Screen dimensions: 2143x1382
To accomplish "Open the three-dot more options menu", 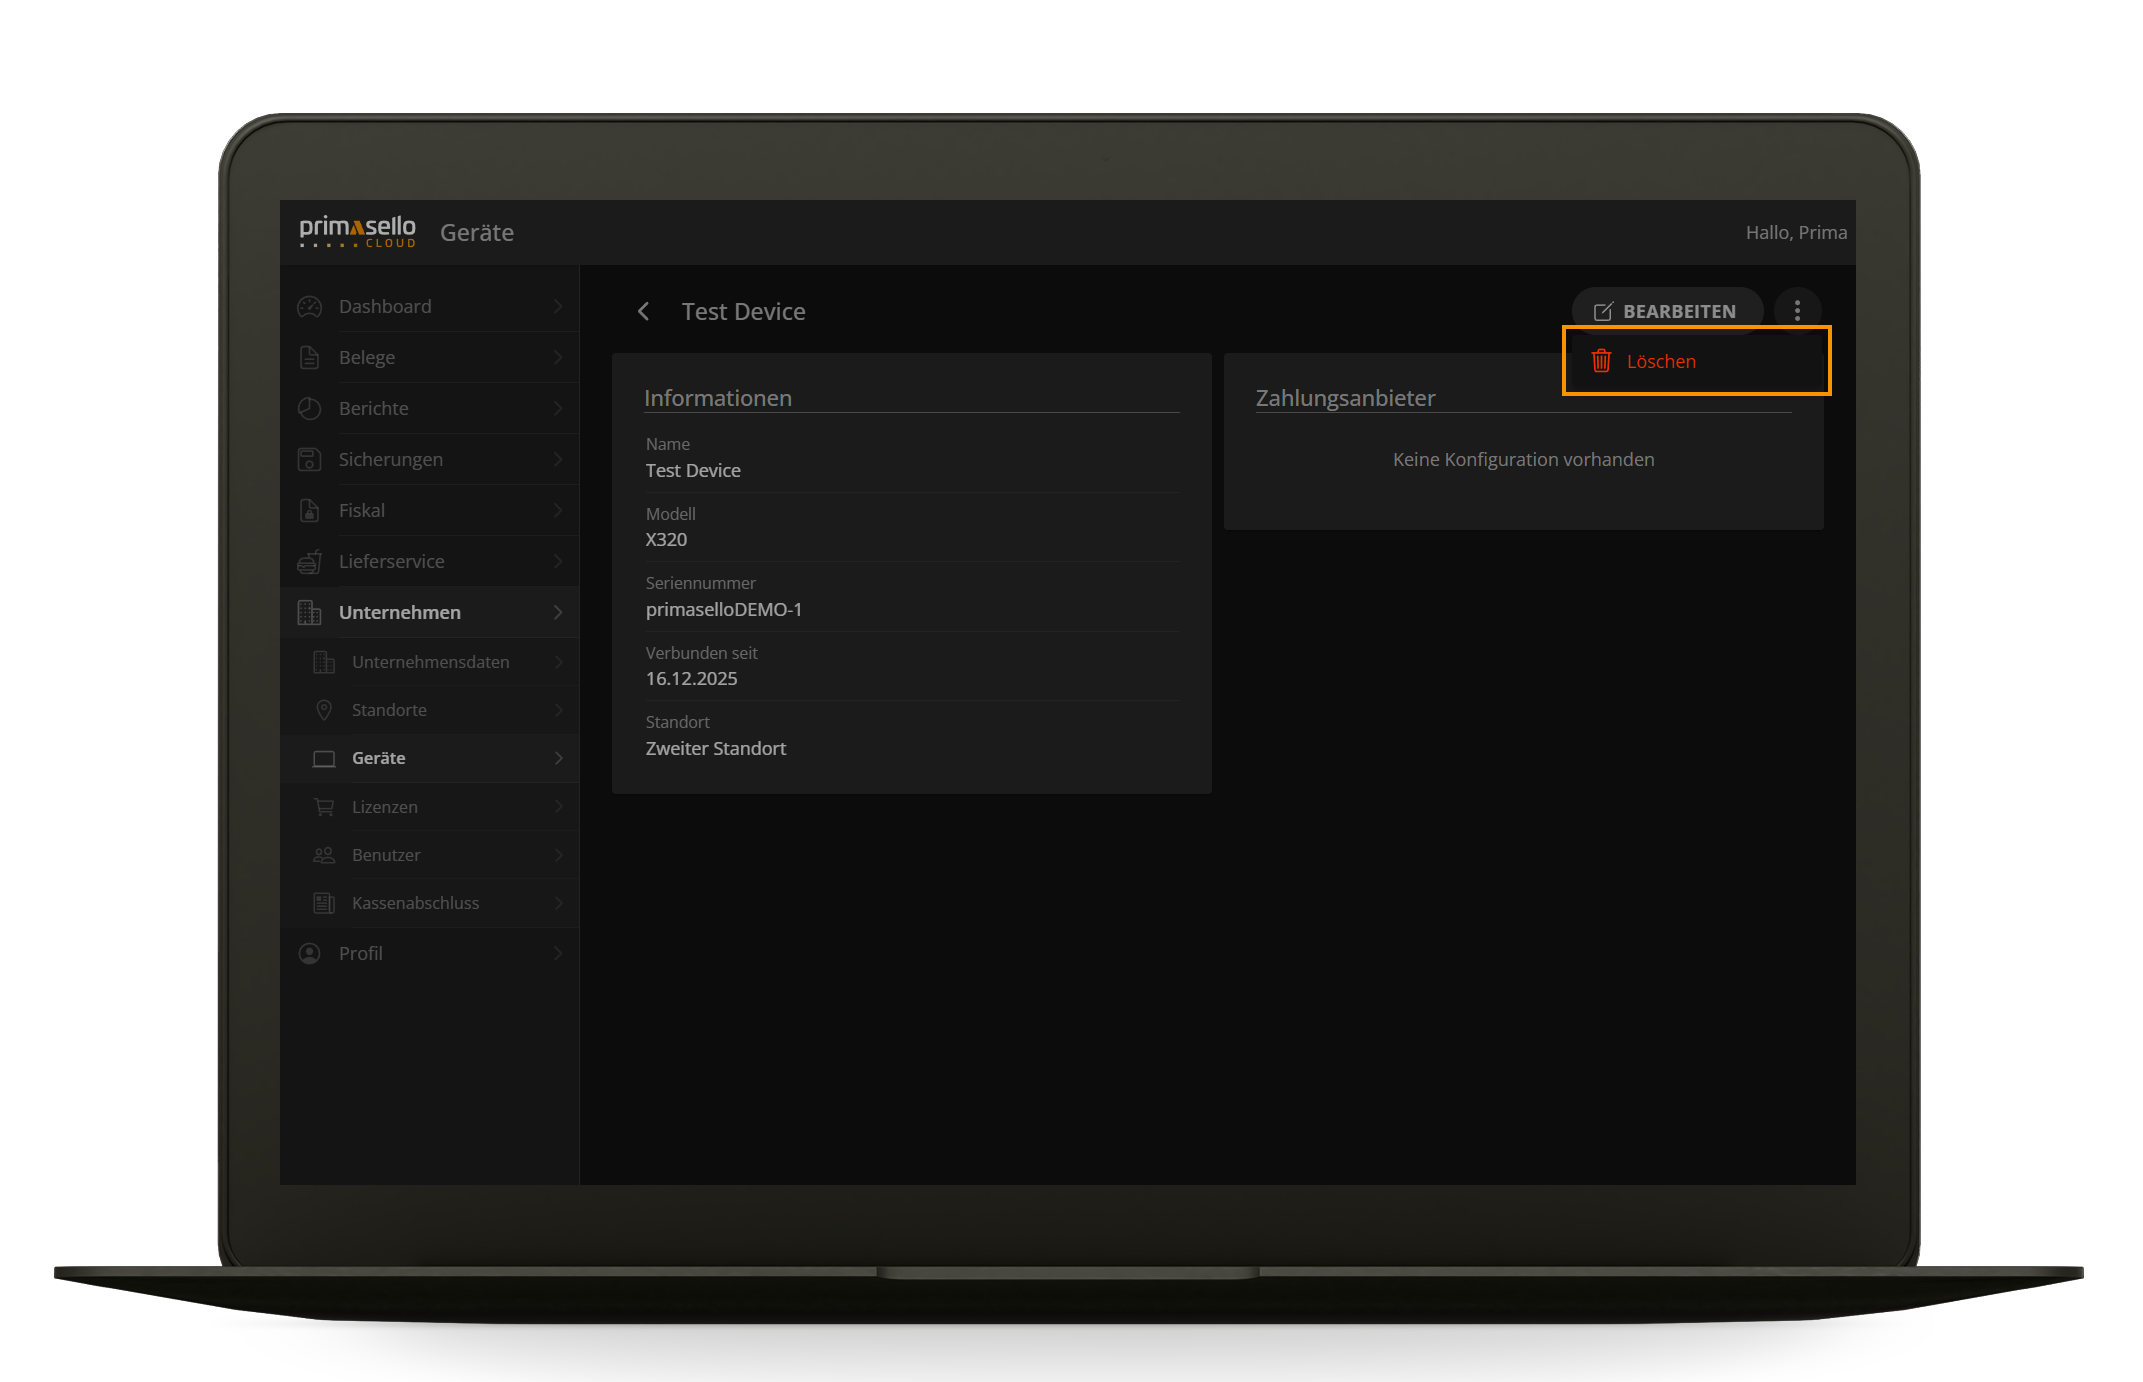I will click(x=1797, y=311).
